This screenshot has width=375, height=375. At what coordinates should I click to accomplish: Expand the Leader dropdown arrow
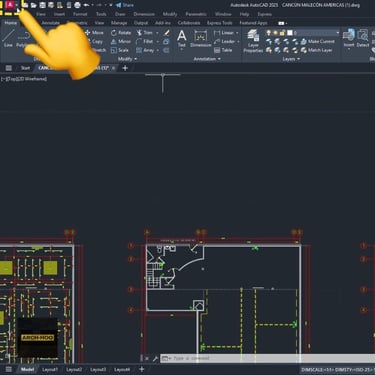click(238, 41)
